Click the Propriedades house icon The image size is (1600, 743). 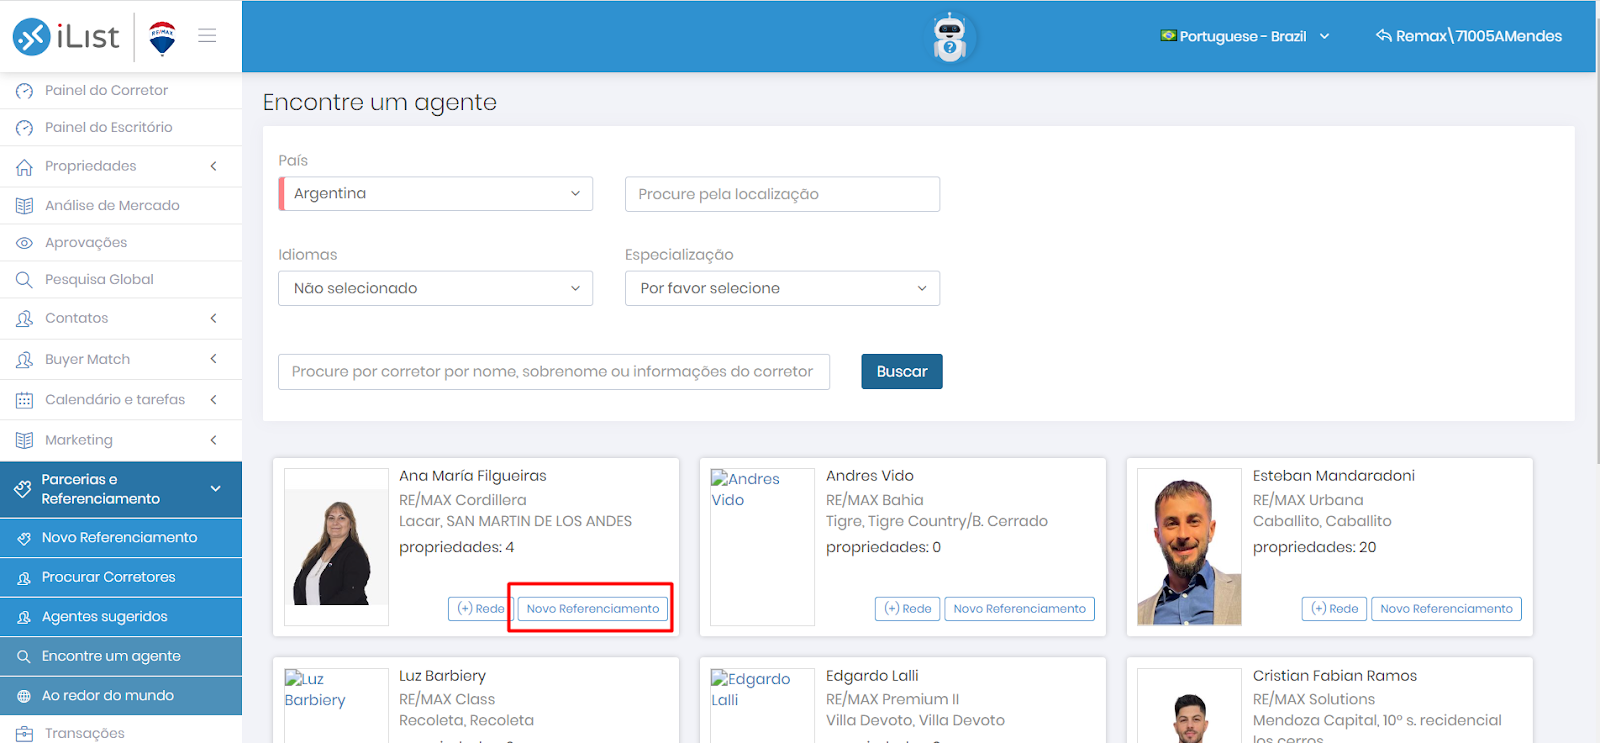[24, 167]
